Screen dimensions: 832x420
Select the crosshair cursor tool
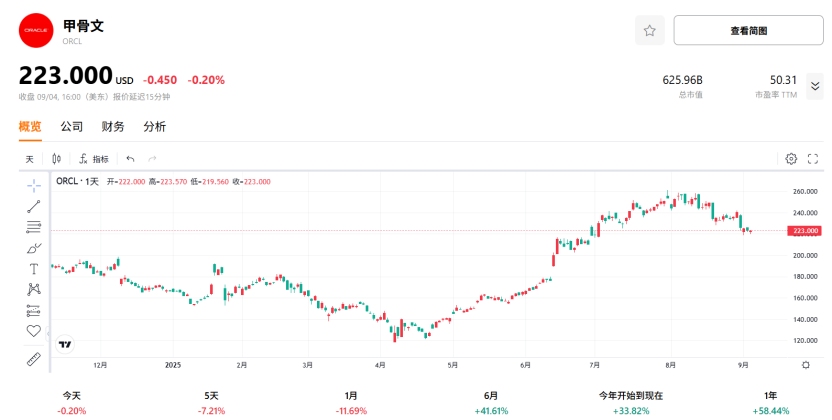point(33,185)
